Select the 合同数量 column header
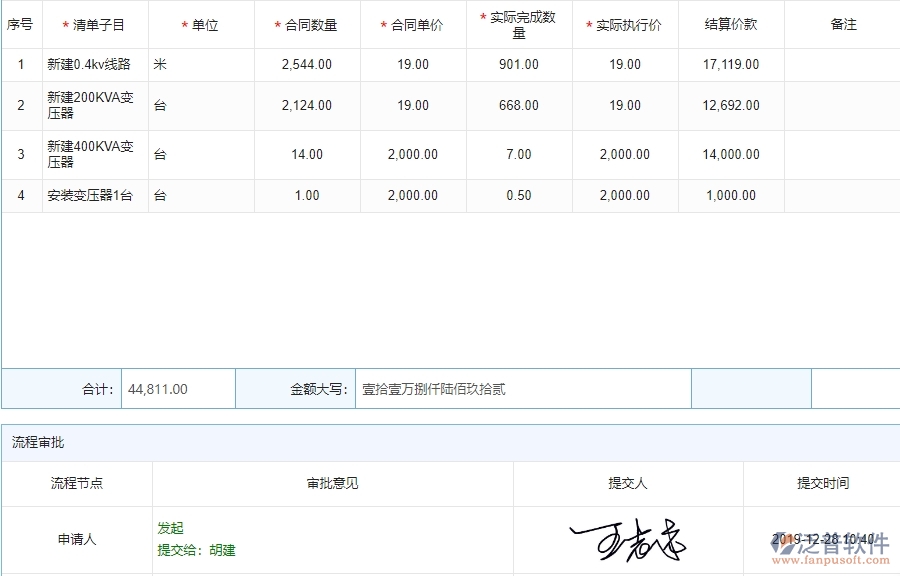Viewport: 900px width, 576px height. [x=310, y=24]
